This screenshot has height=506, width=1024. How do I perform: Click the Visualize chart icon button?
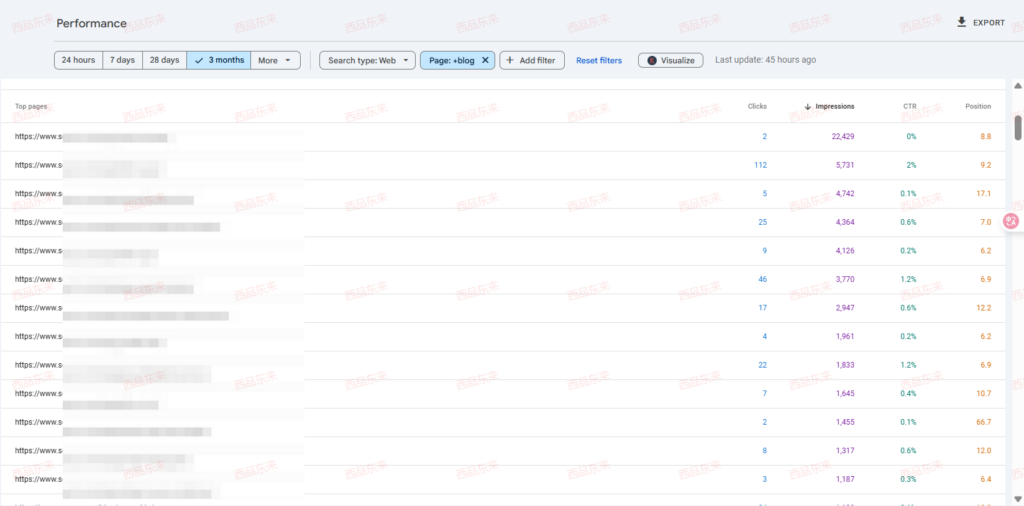tap(652, 60)
